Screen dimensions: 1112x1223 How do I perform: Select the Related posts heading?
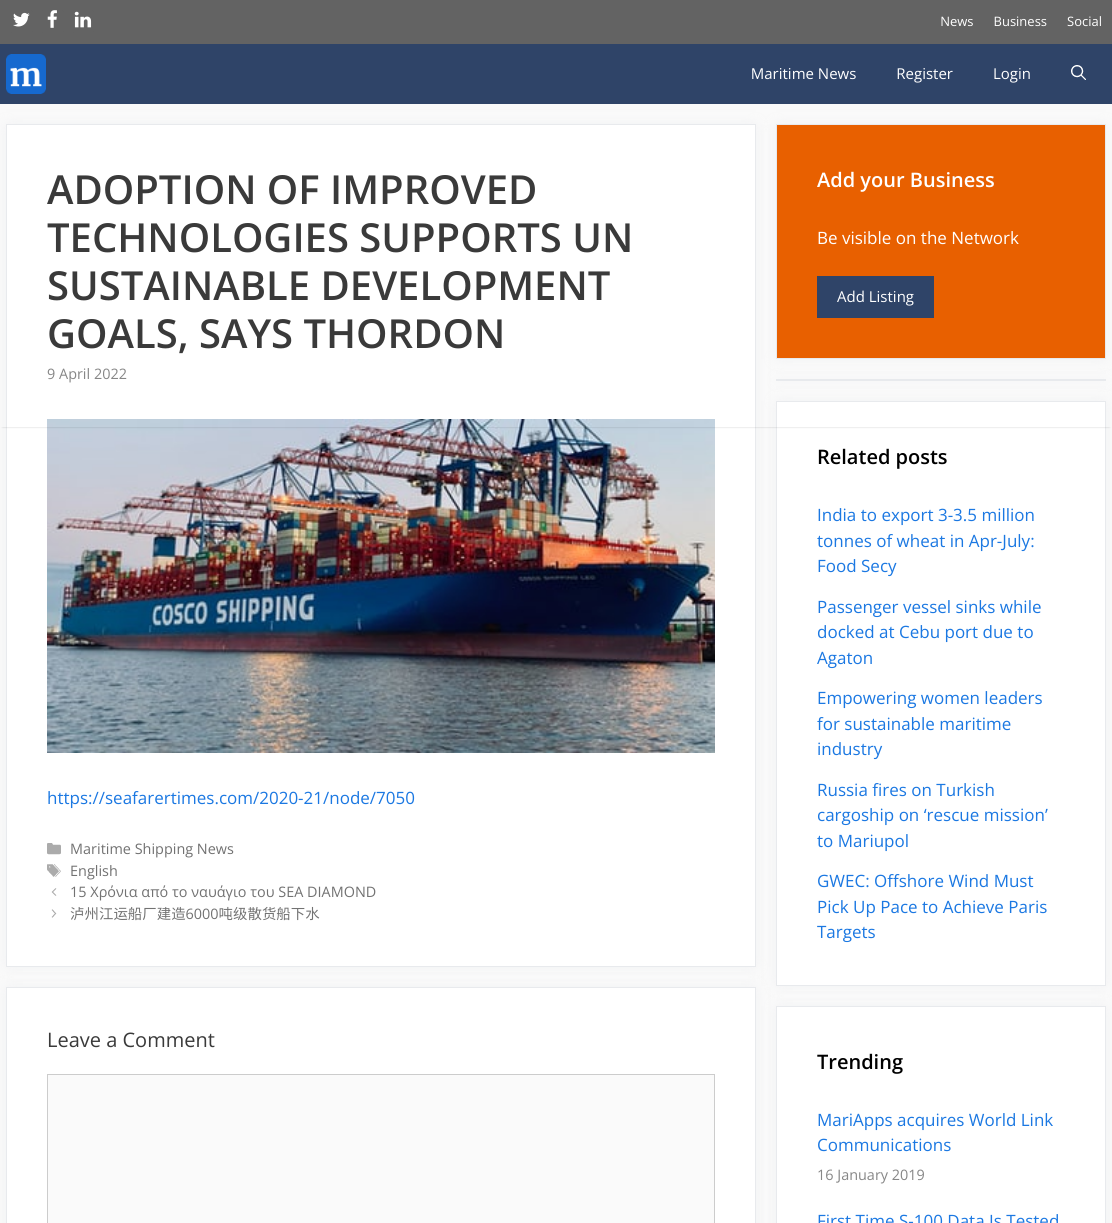coord(882,457)
